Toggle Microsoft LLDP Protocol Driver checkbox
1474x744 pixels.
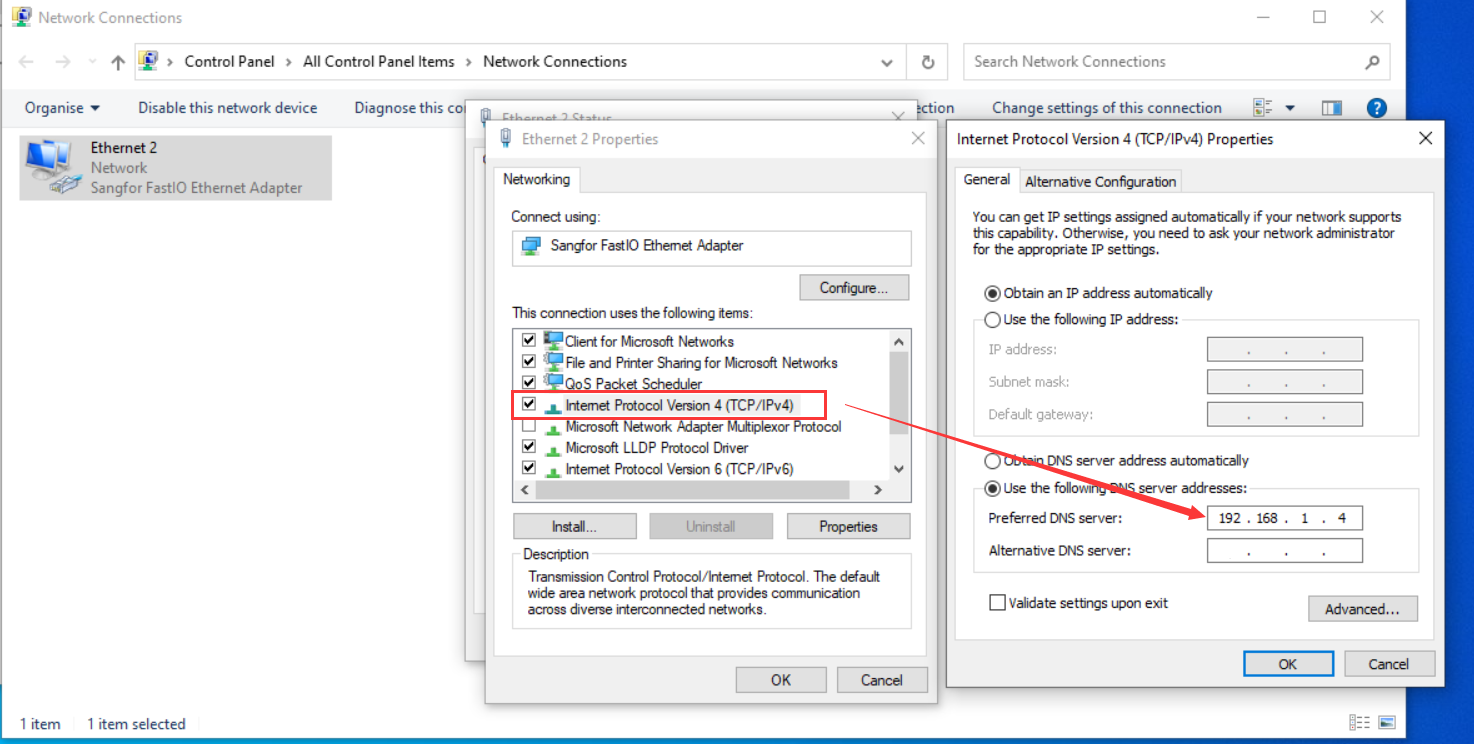(529, 447)
